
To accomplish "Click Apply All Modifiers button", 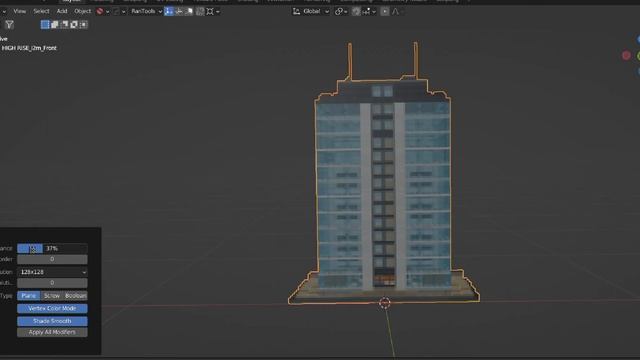I will coord(52,332).
